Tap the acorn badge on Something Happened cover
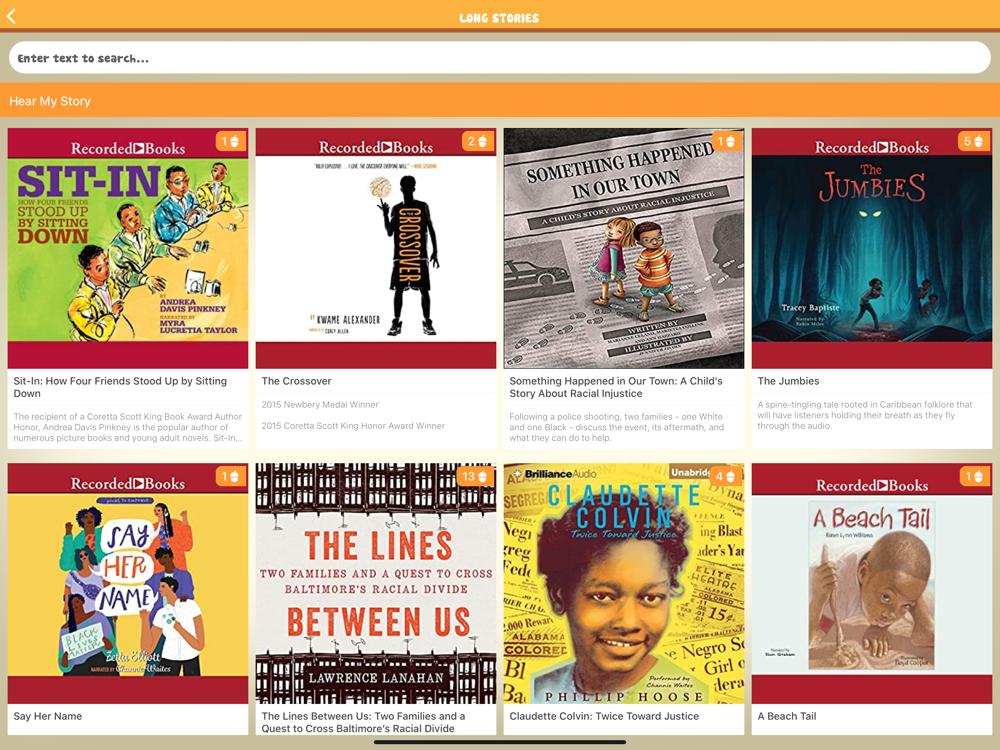Image resolution: width=1000 pixels, height=750 pixels. [x=726, y=142]
